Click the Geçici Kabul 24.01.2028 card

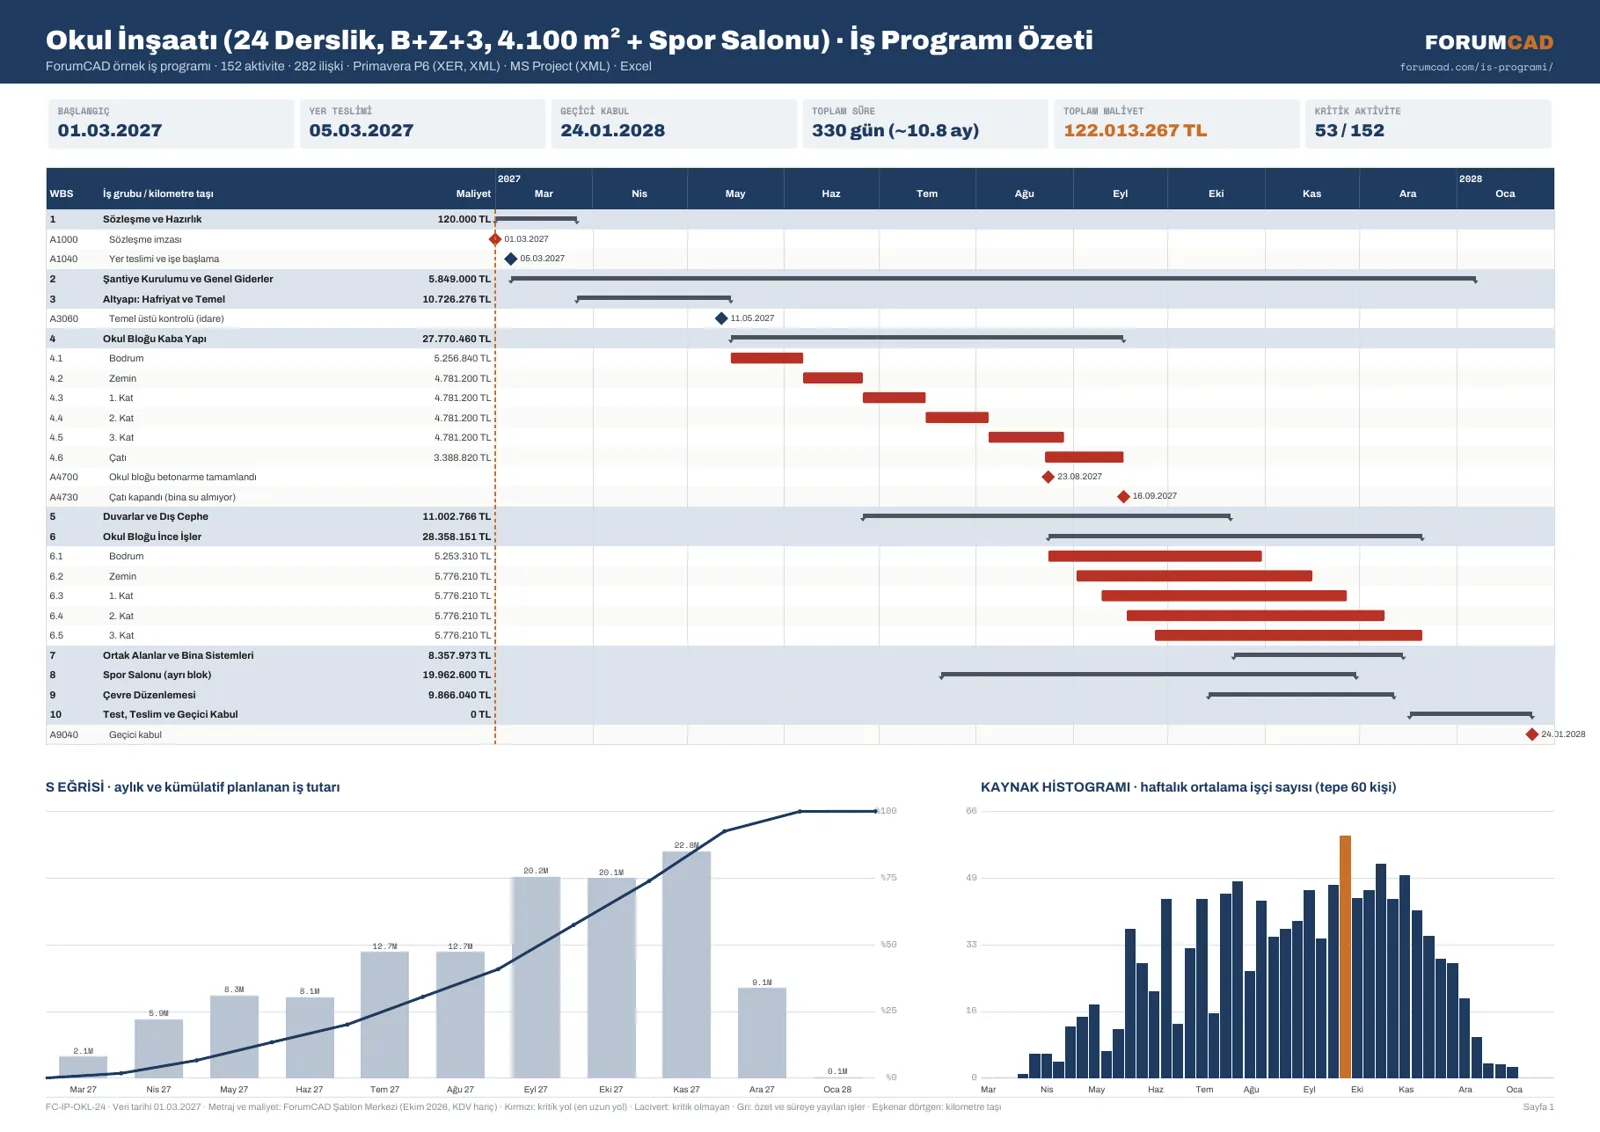[x=673, y=124]
